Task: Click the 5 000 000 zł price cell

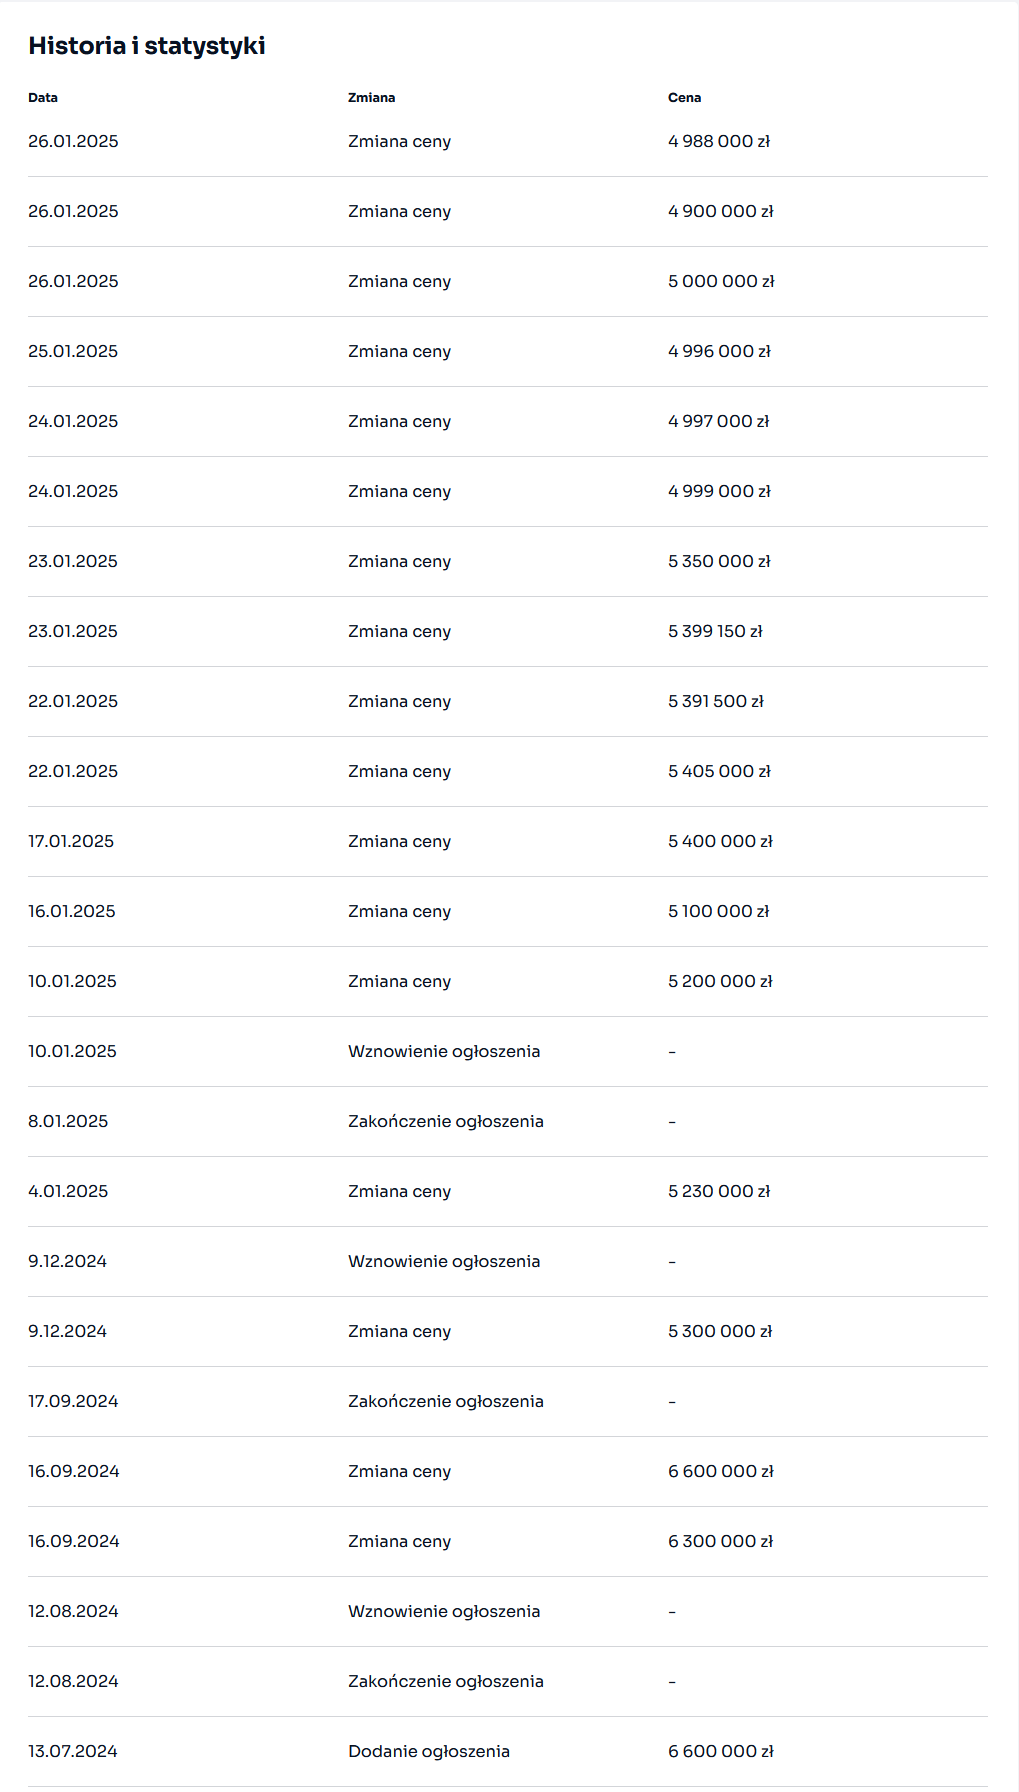Action: [x=720, y=282]
